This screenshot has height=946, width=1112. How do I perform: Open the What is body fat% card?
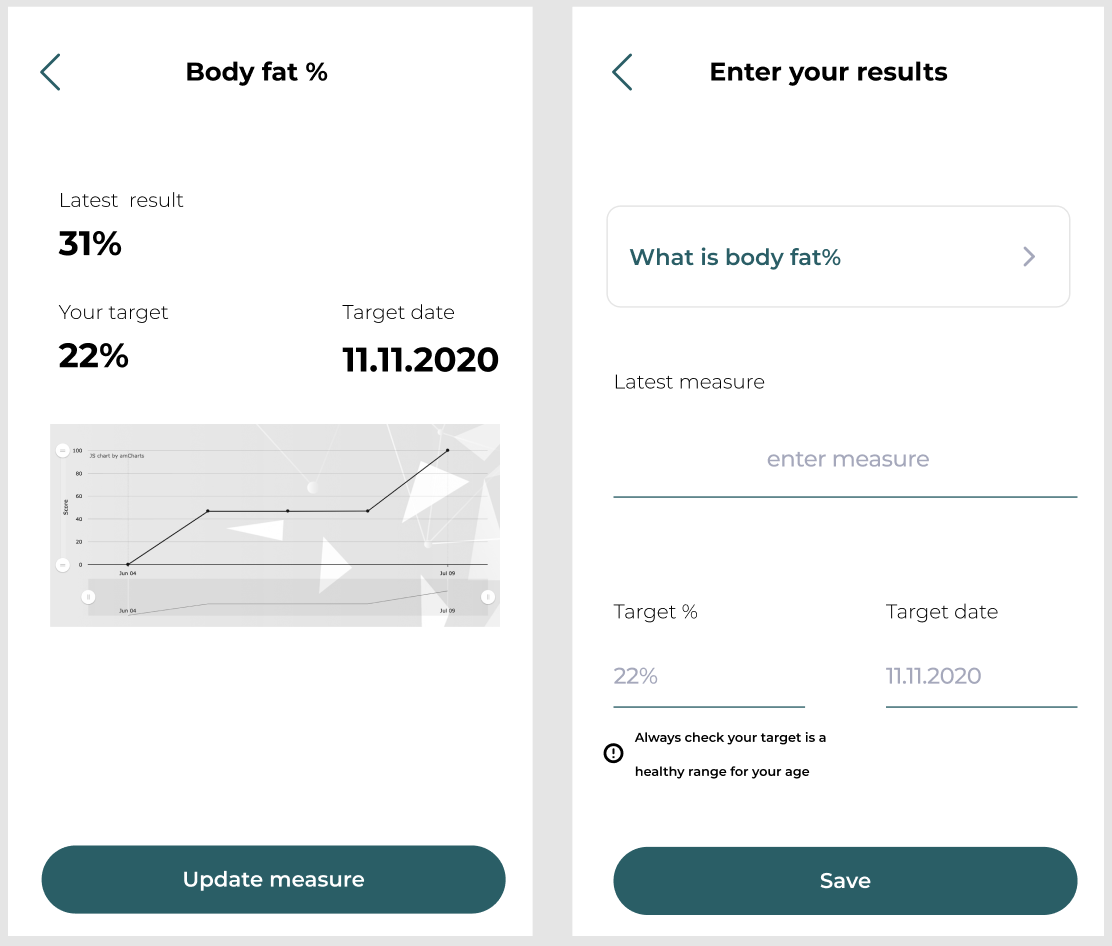838,257
